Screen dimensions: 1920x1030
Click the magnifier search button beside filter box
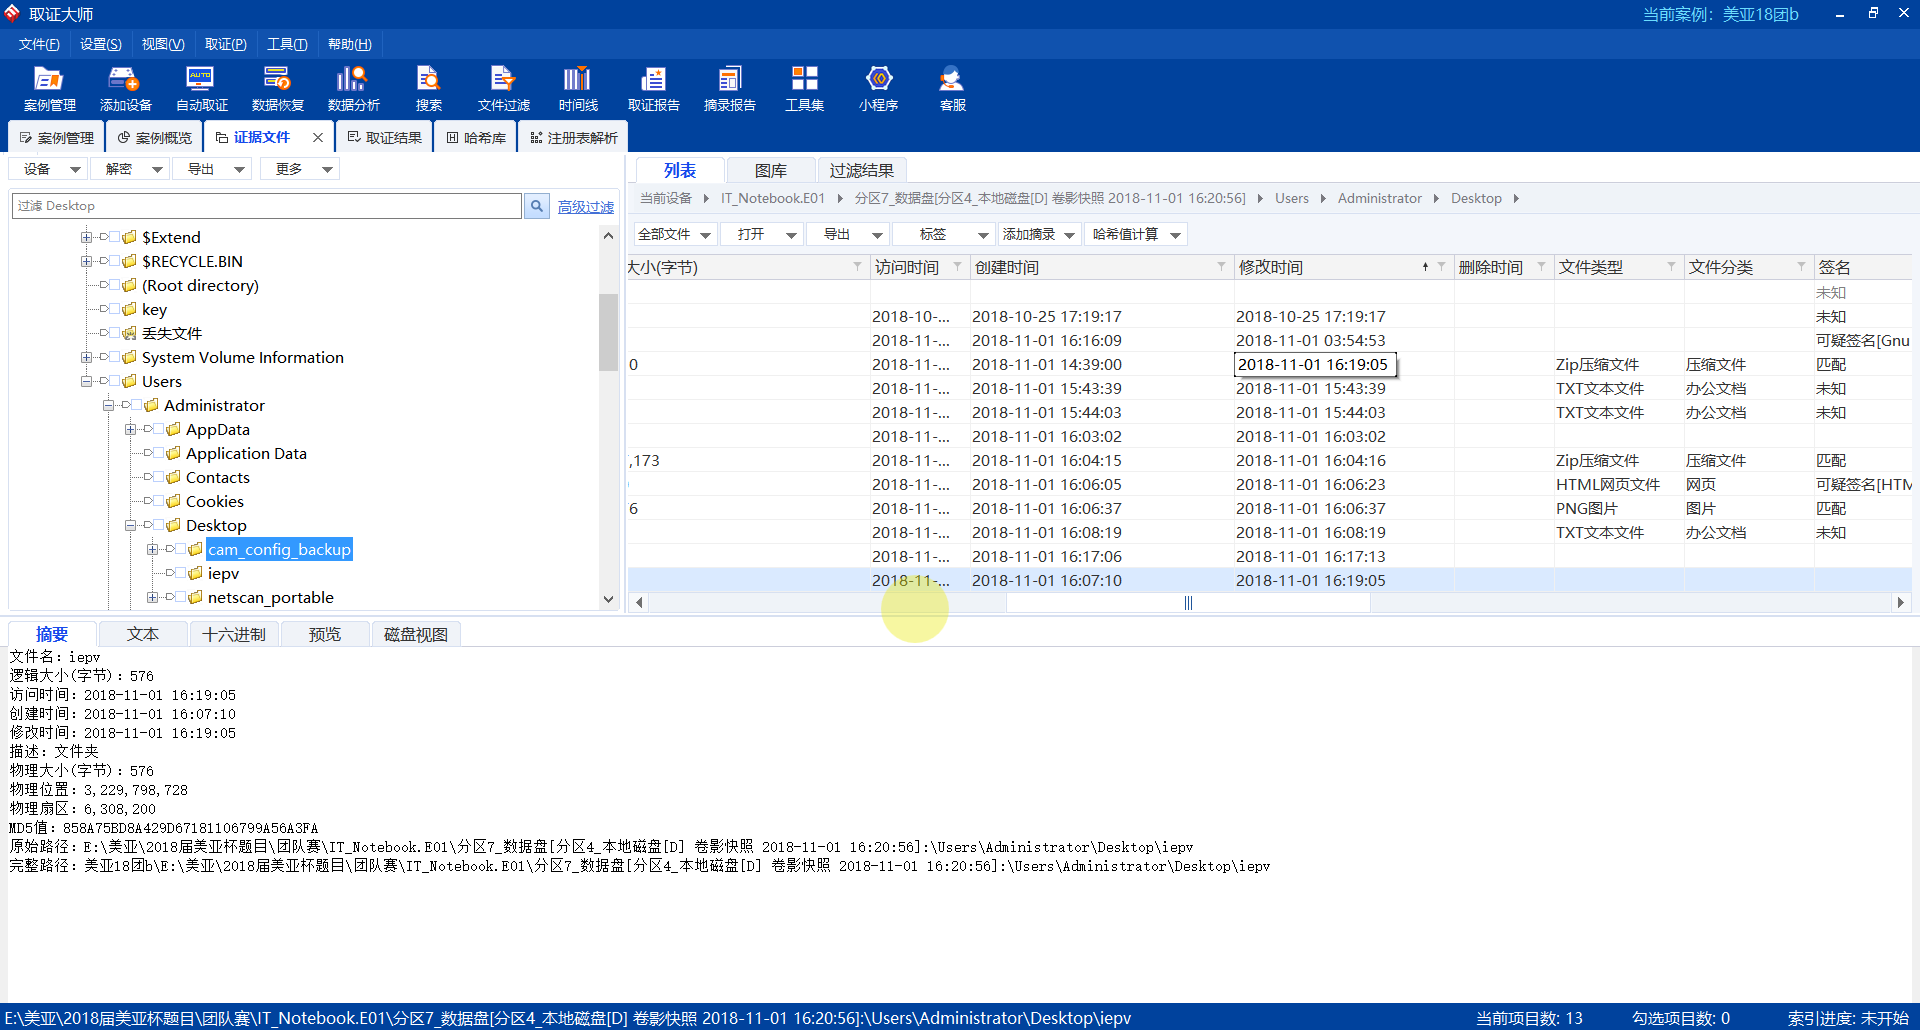(x=537, y=206)
